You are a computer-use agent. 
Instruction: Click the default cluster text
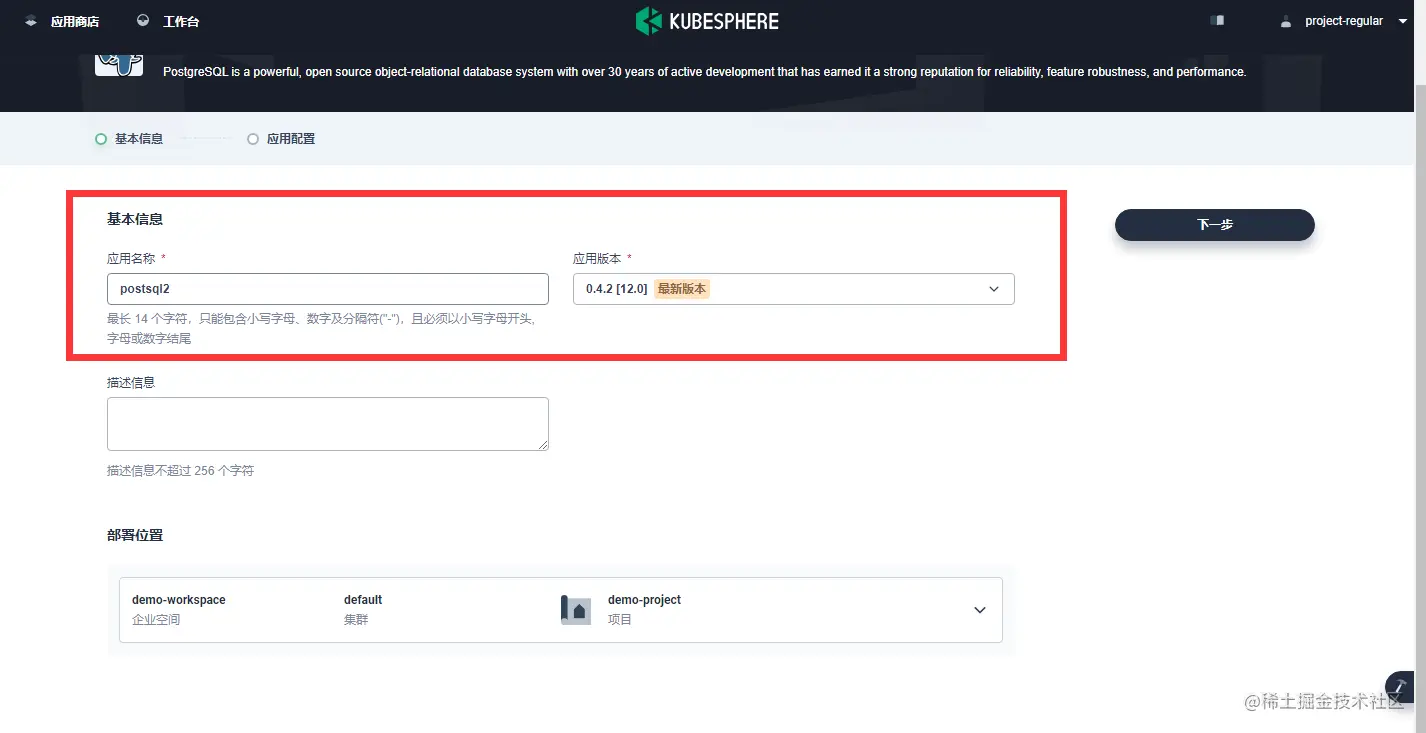(363, 600)
